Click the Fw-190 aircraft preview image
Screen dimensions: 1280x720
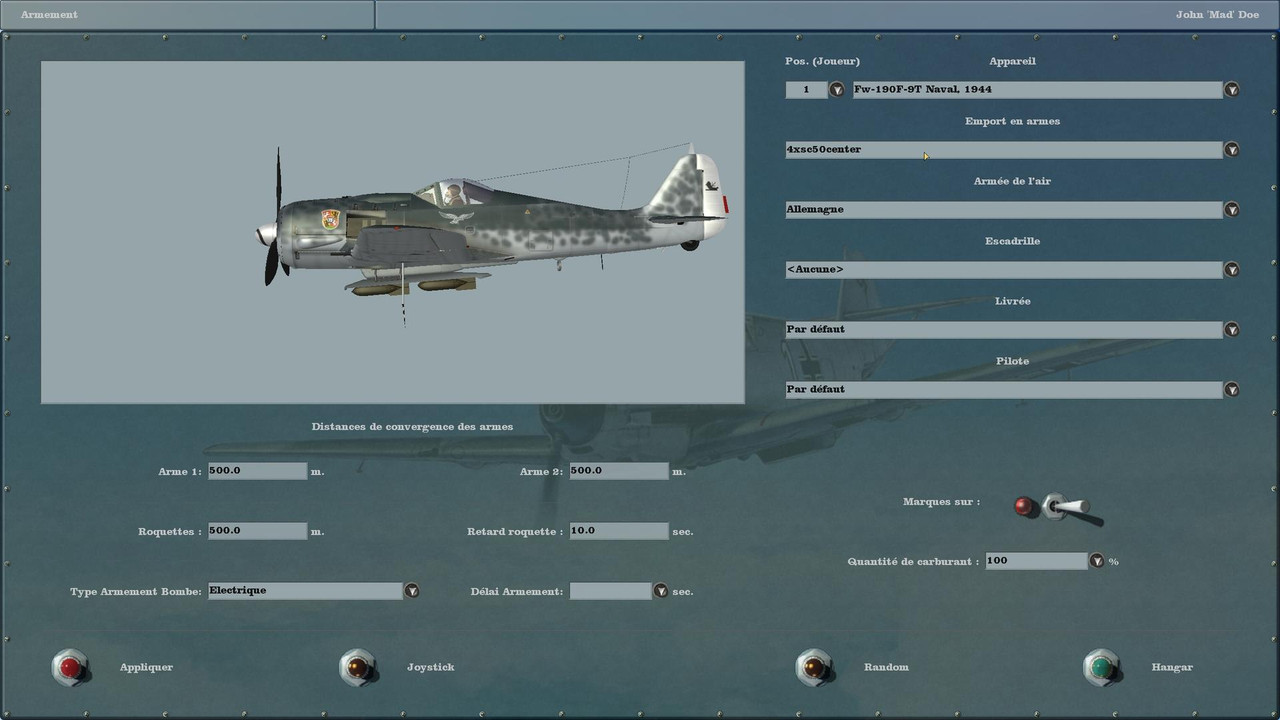click(392, 232)
